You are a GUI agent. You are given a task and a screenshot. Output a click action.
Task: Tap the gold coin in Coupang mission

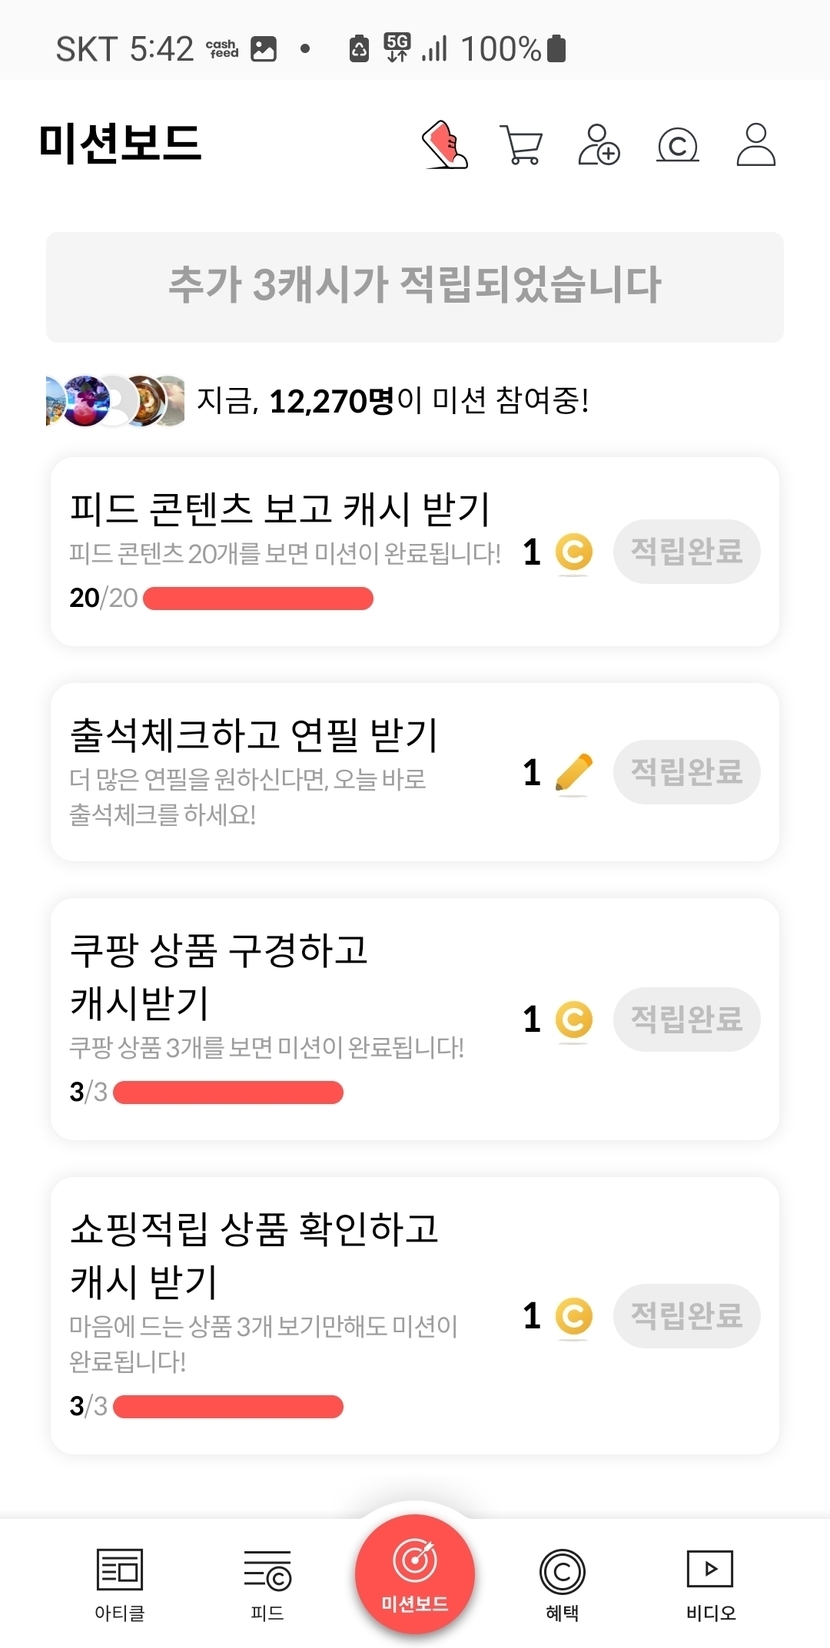pyautogui.click(x=573, y=1020)
